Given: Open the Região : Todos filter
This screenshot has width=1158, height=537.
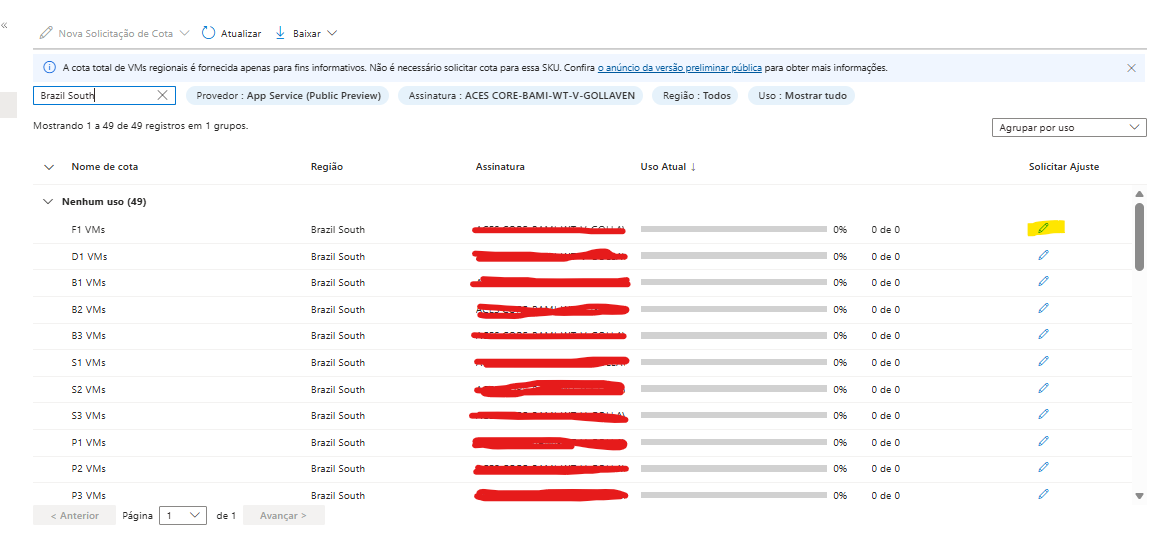Looking at the screenshot, I should [694, 96].
